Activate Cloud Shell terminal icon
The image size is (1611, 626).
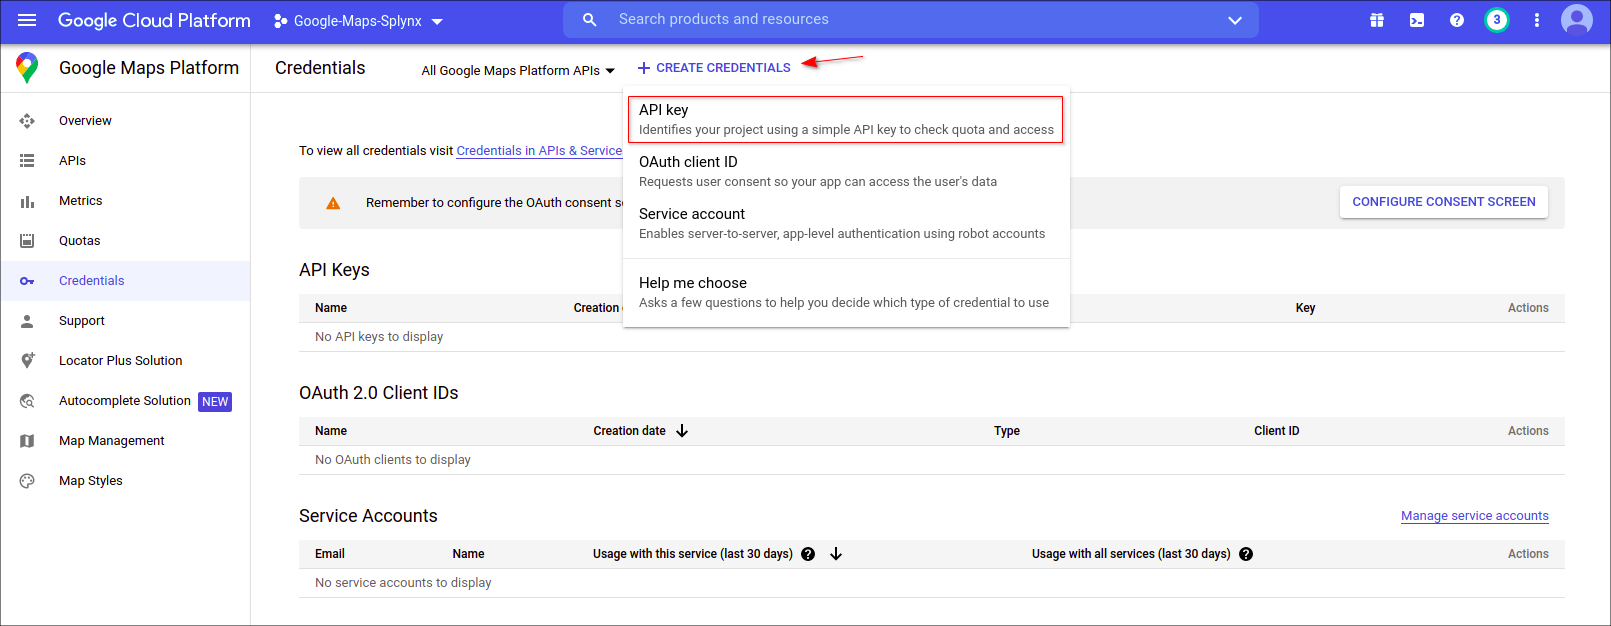1417,20
